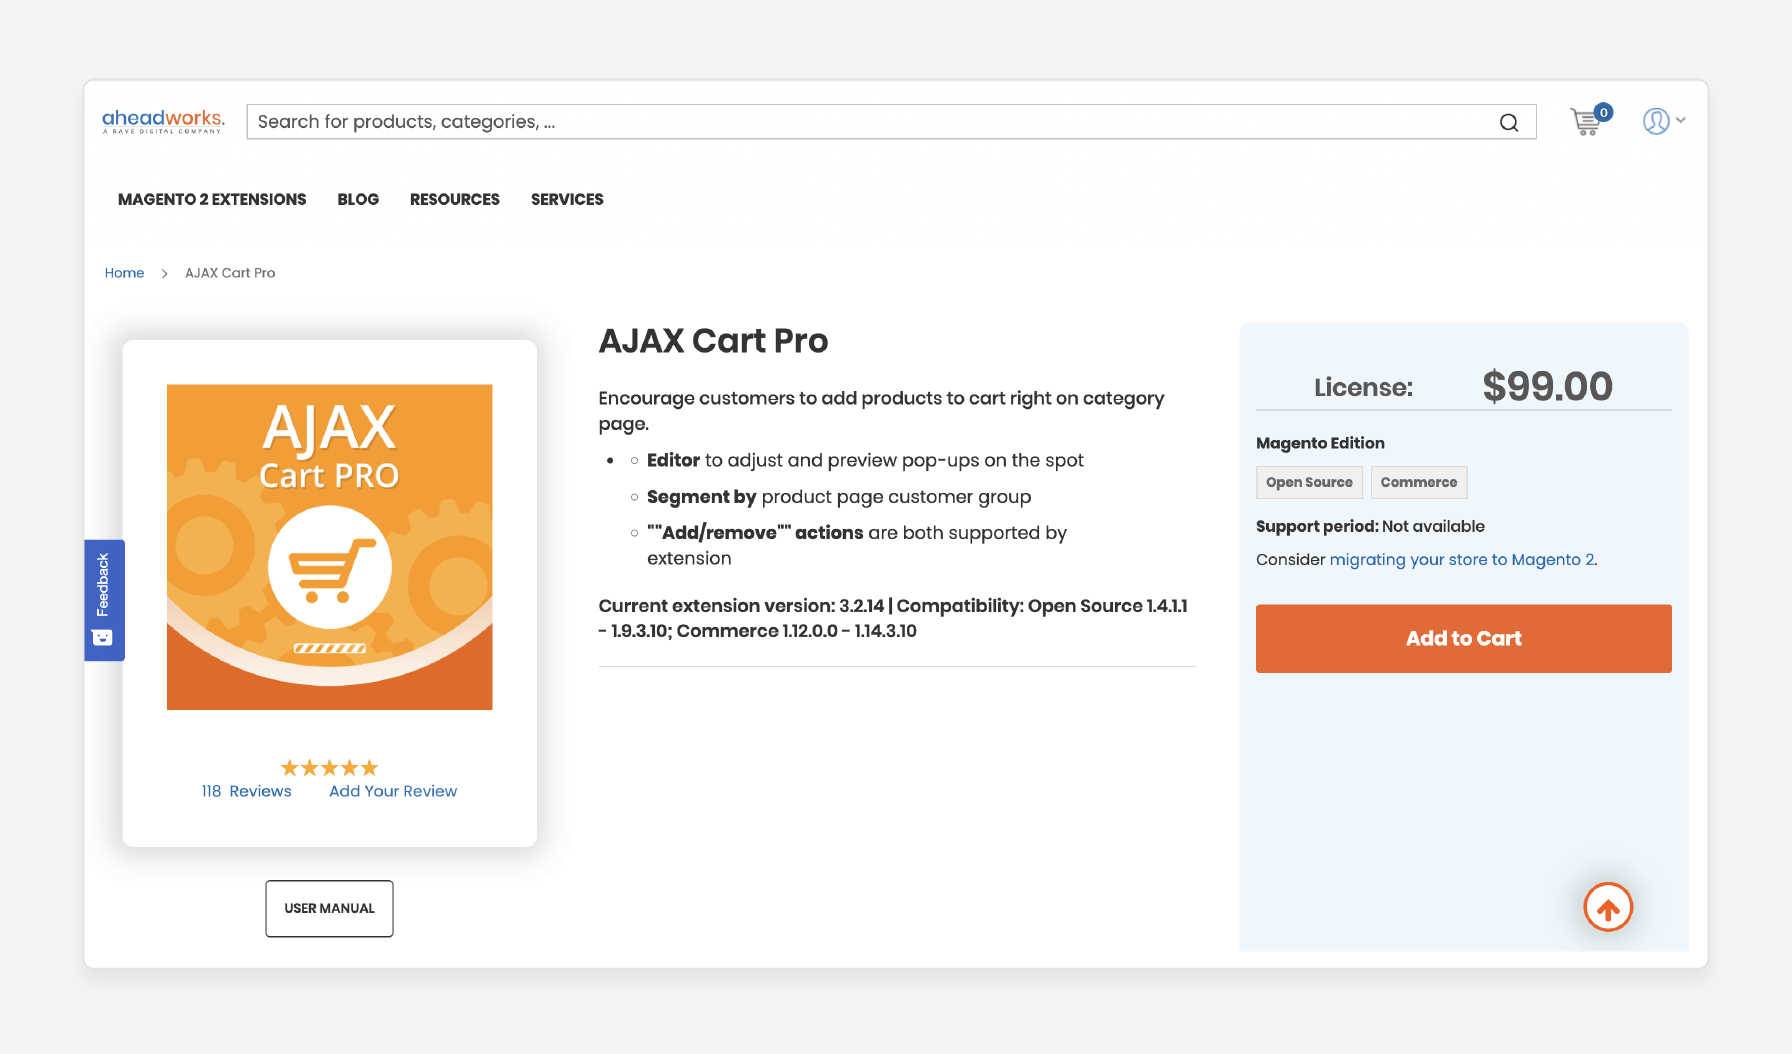Open Magento 2 Extensions menu
This screenshot has height=1054, width=1792.
(212, 199)
